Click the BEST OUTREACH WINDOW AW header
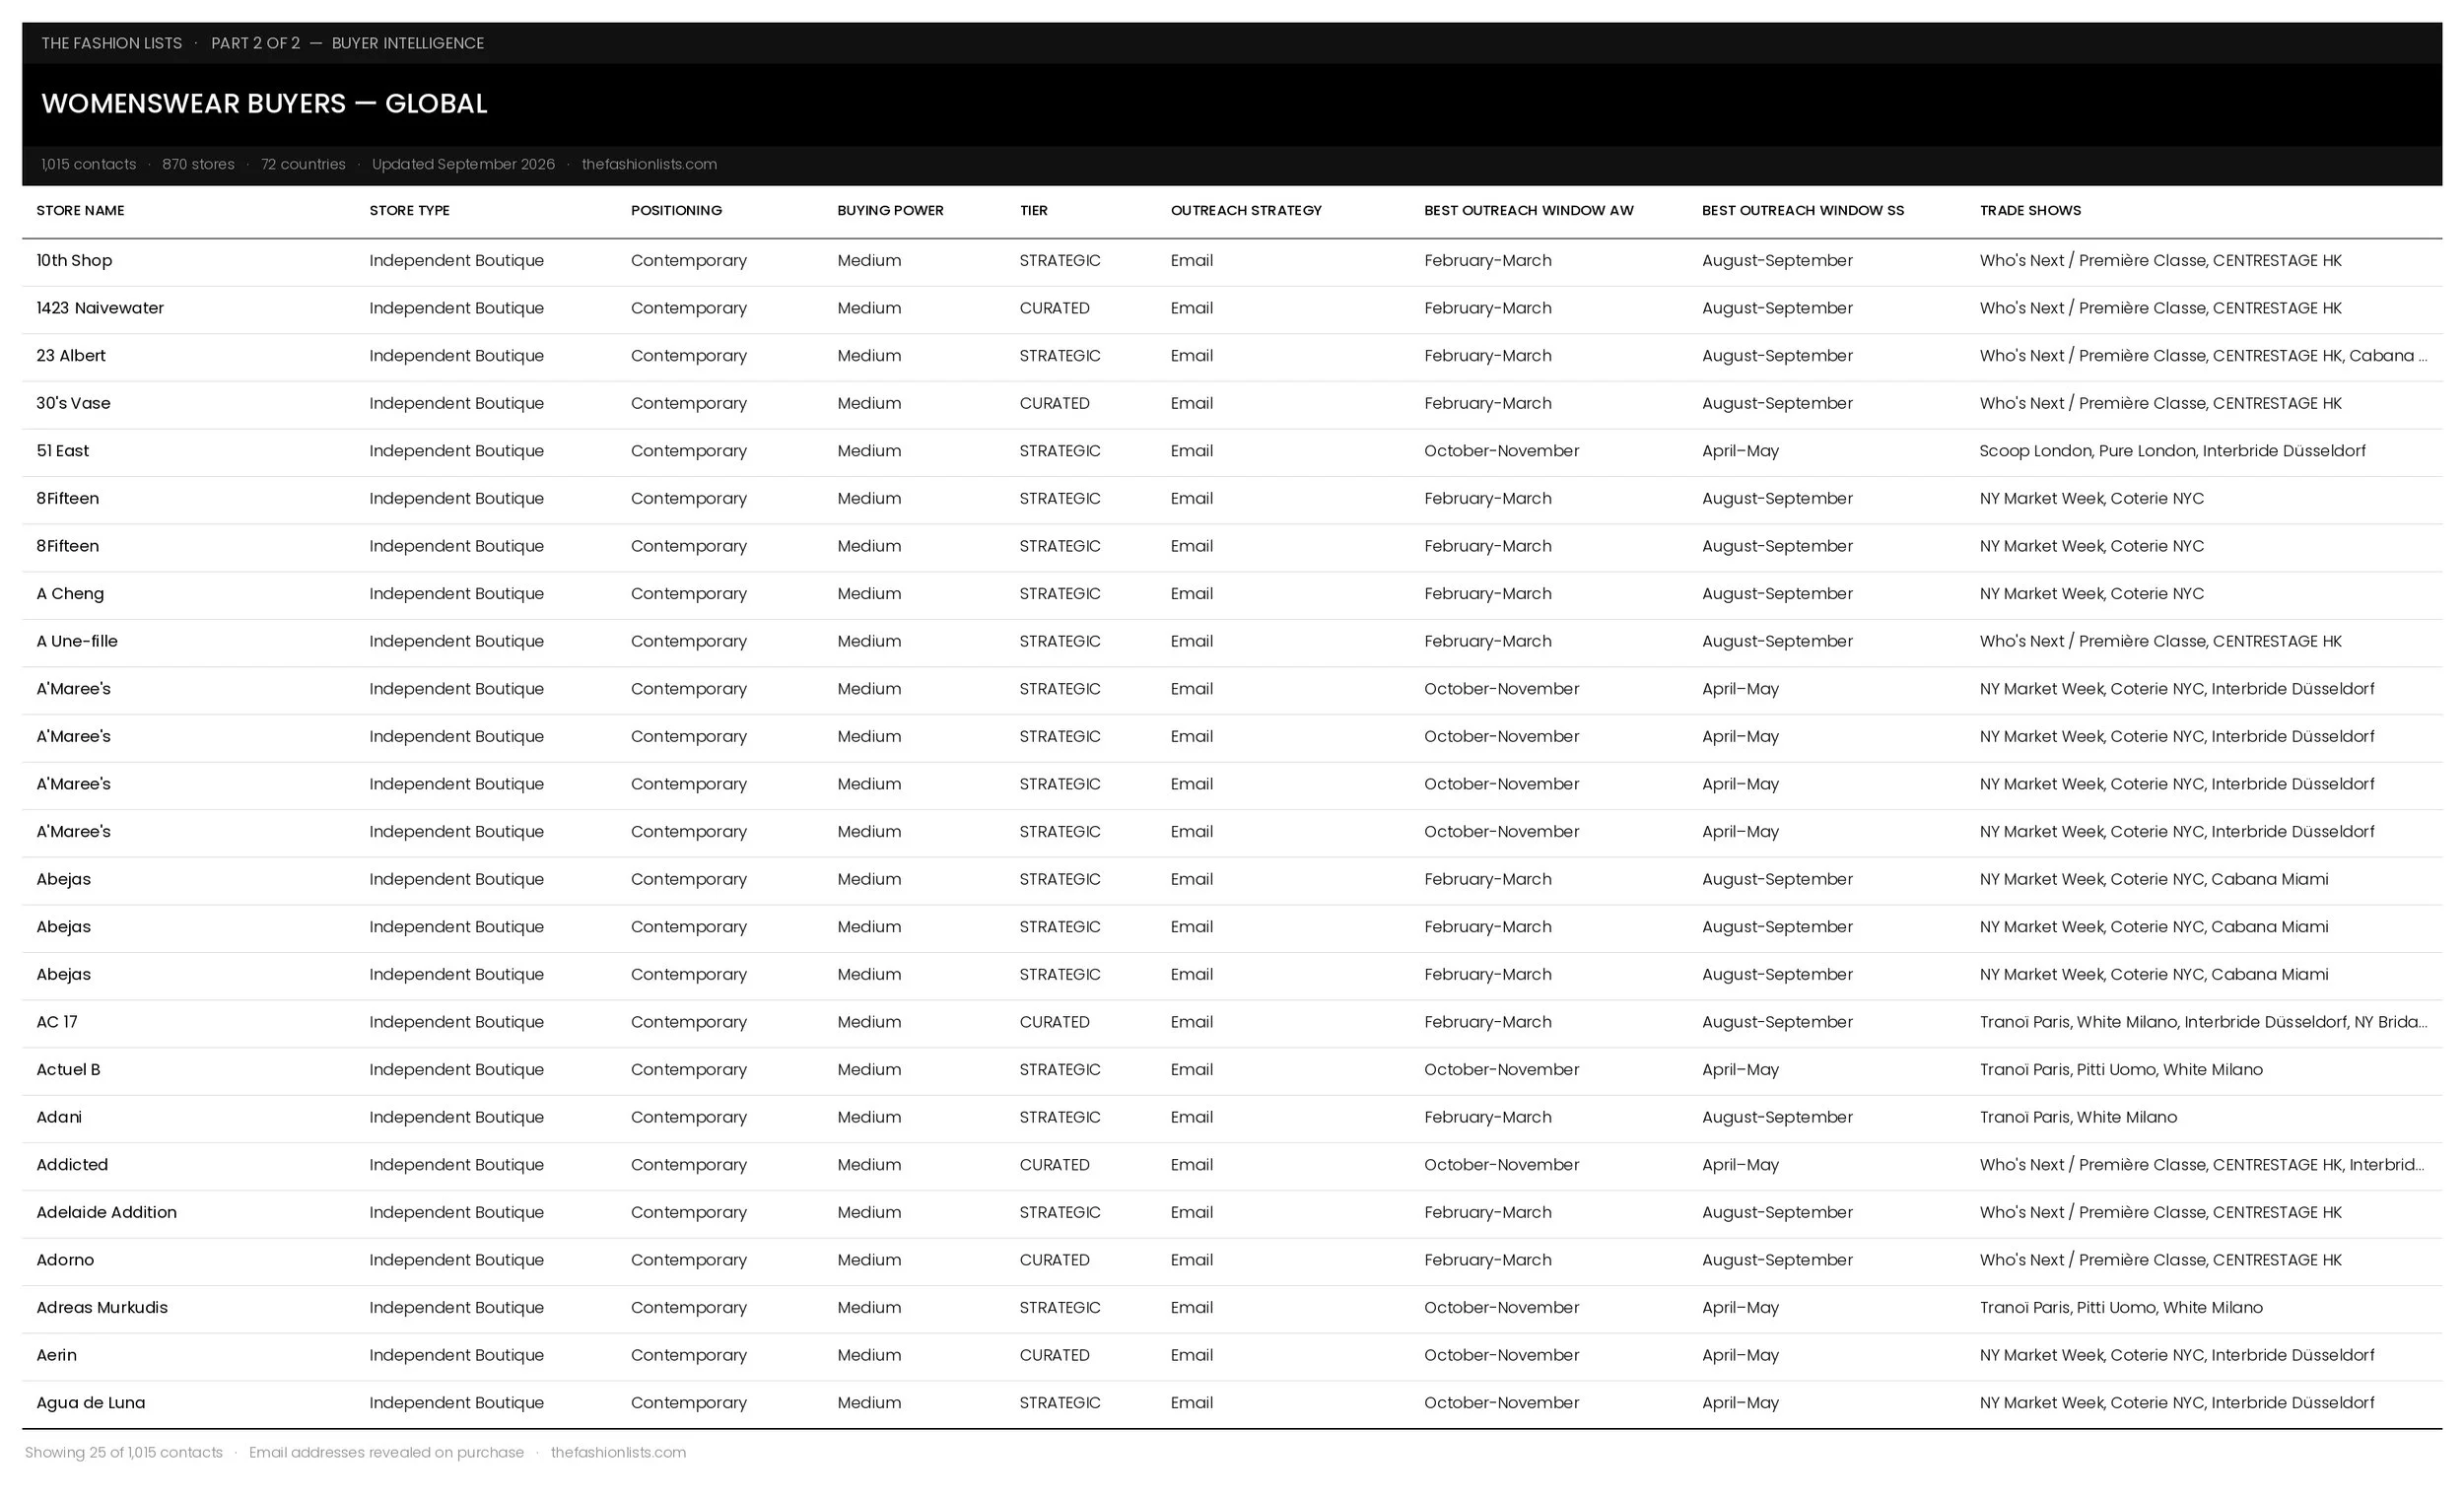Image resolution: width=2464 pixels, height=1498 pixels. coord(1529,210)
